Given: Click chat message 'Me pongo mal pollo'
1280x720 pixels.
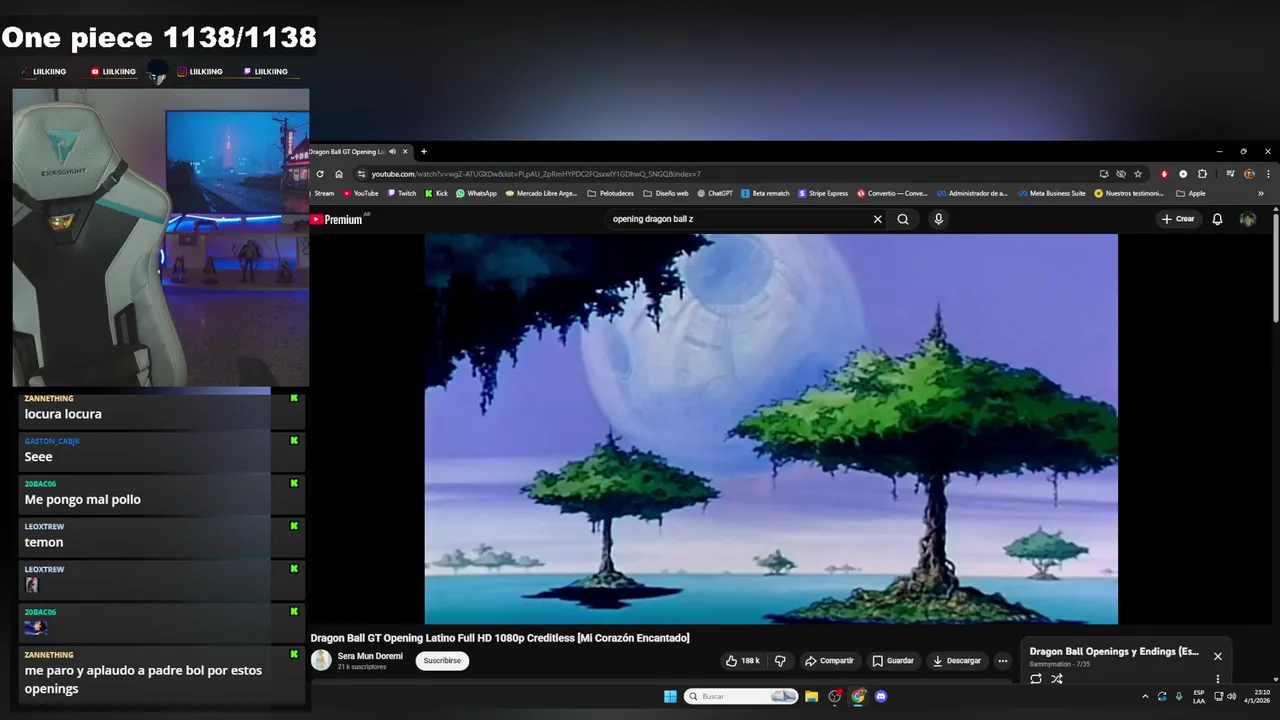Looking at the screenshot, I should click(83, 499).
